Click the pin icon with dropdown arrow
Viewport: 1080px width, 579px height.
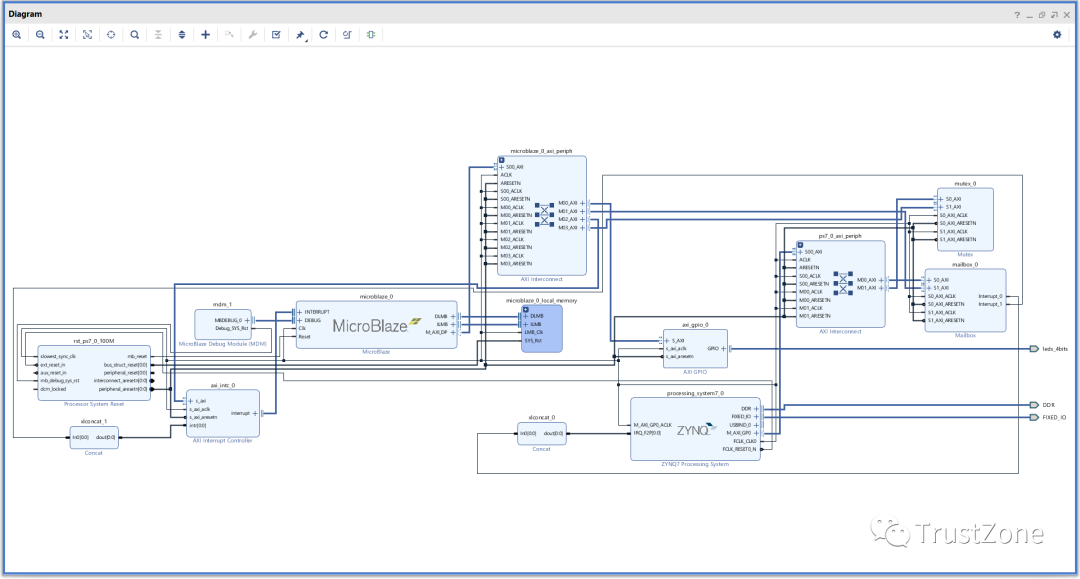[x=300, y=35]
